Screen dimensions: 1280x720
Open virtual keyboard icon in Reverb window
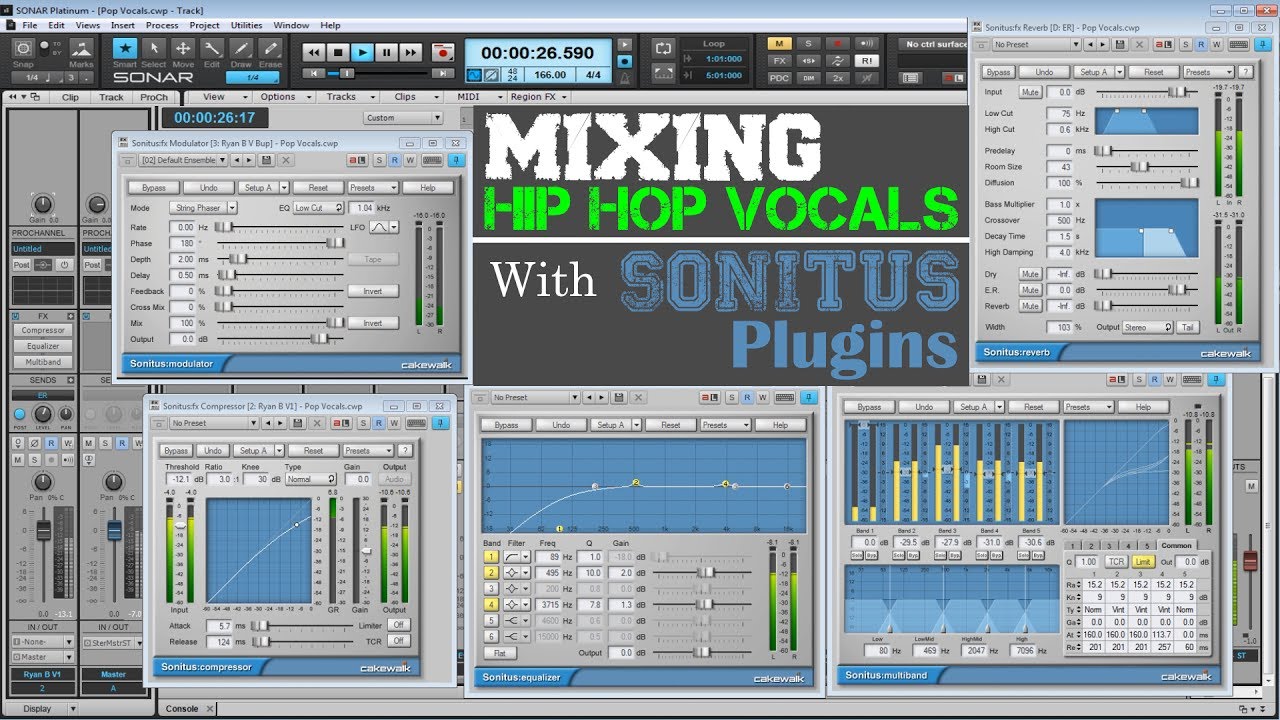(1238, 44)
